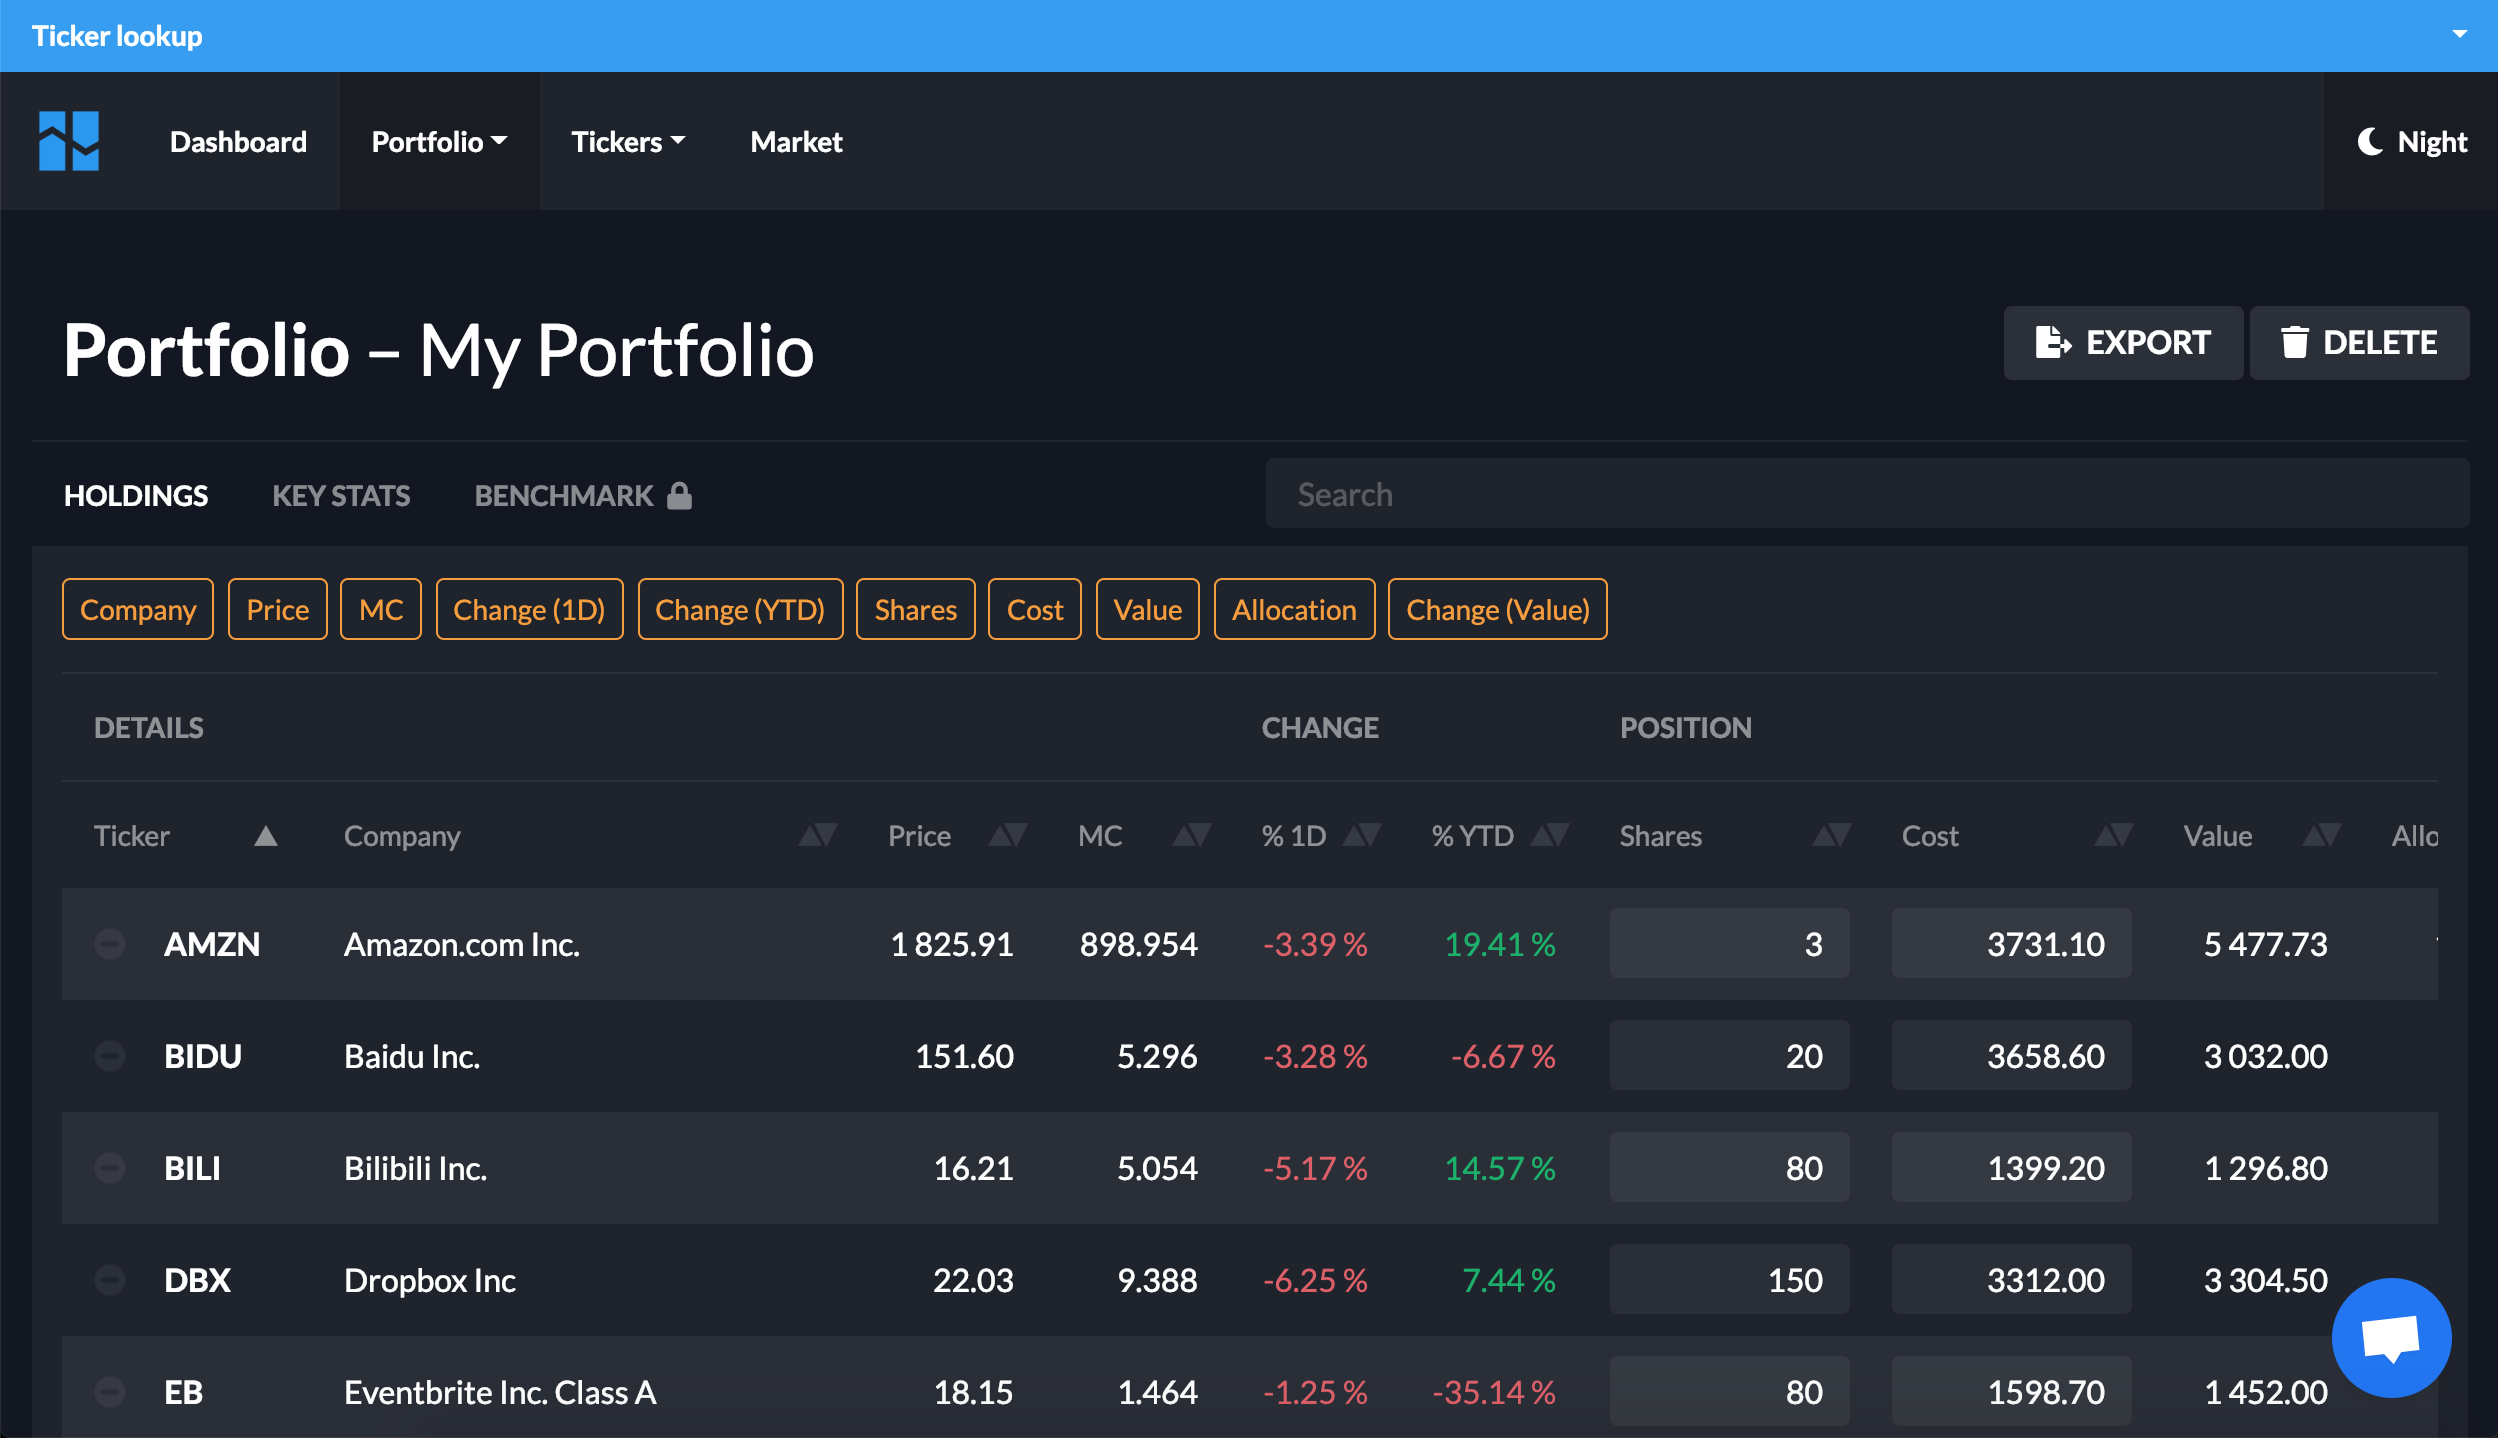Open the Market section from the navbar

795,141
